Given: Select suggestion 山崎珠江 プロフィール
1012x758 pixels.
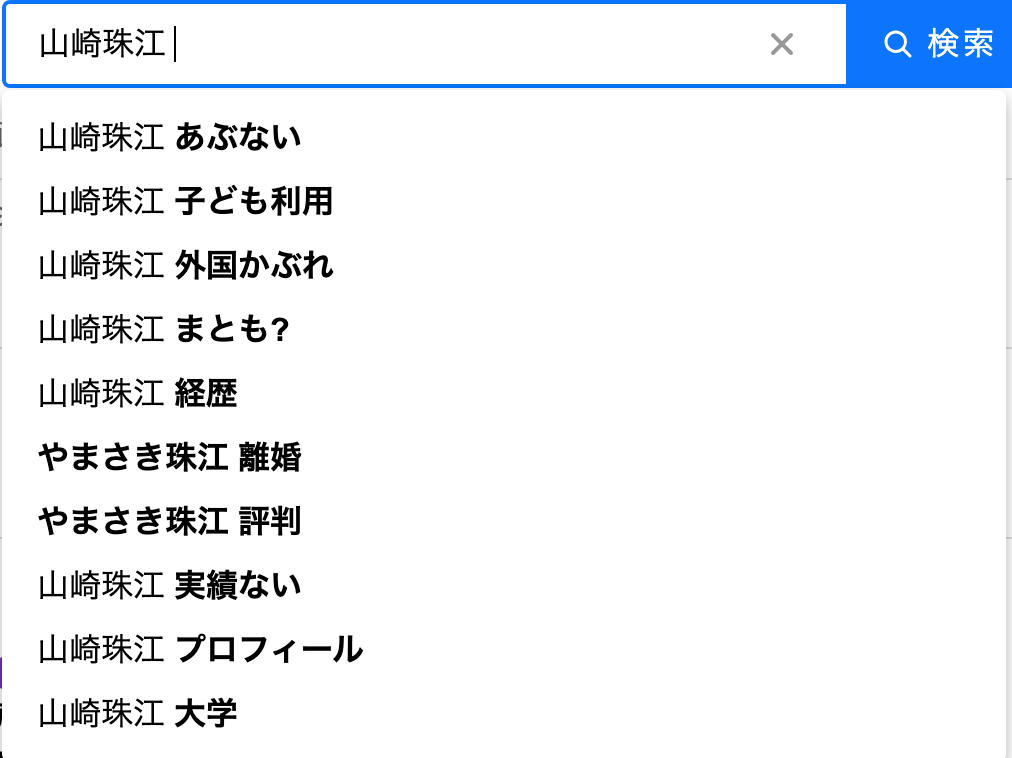Looking at the screenshot, I should point(504,649).
